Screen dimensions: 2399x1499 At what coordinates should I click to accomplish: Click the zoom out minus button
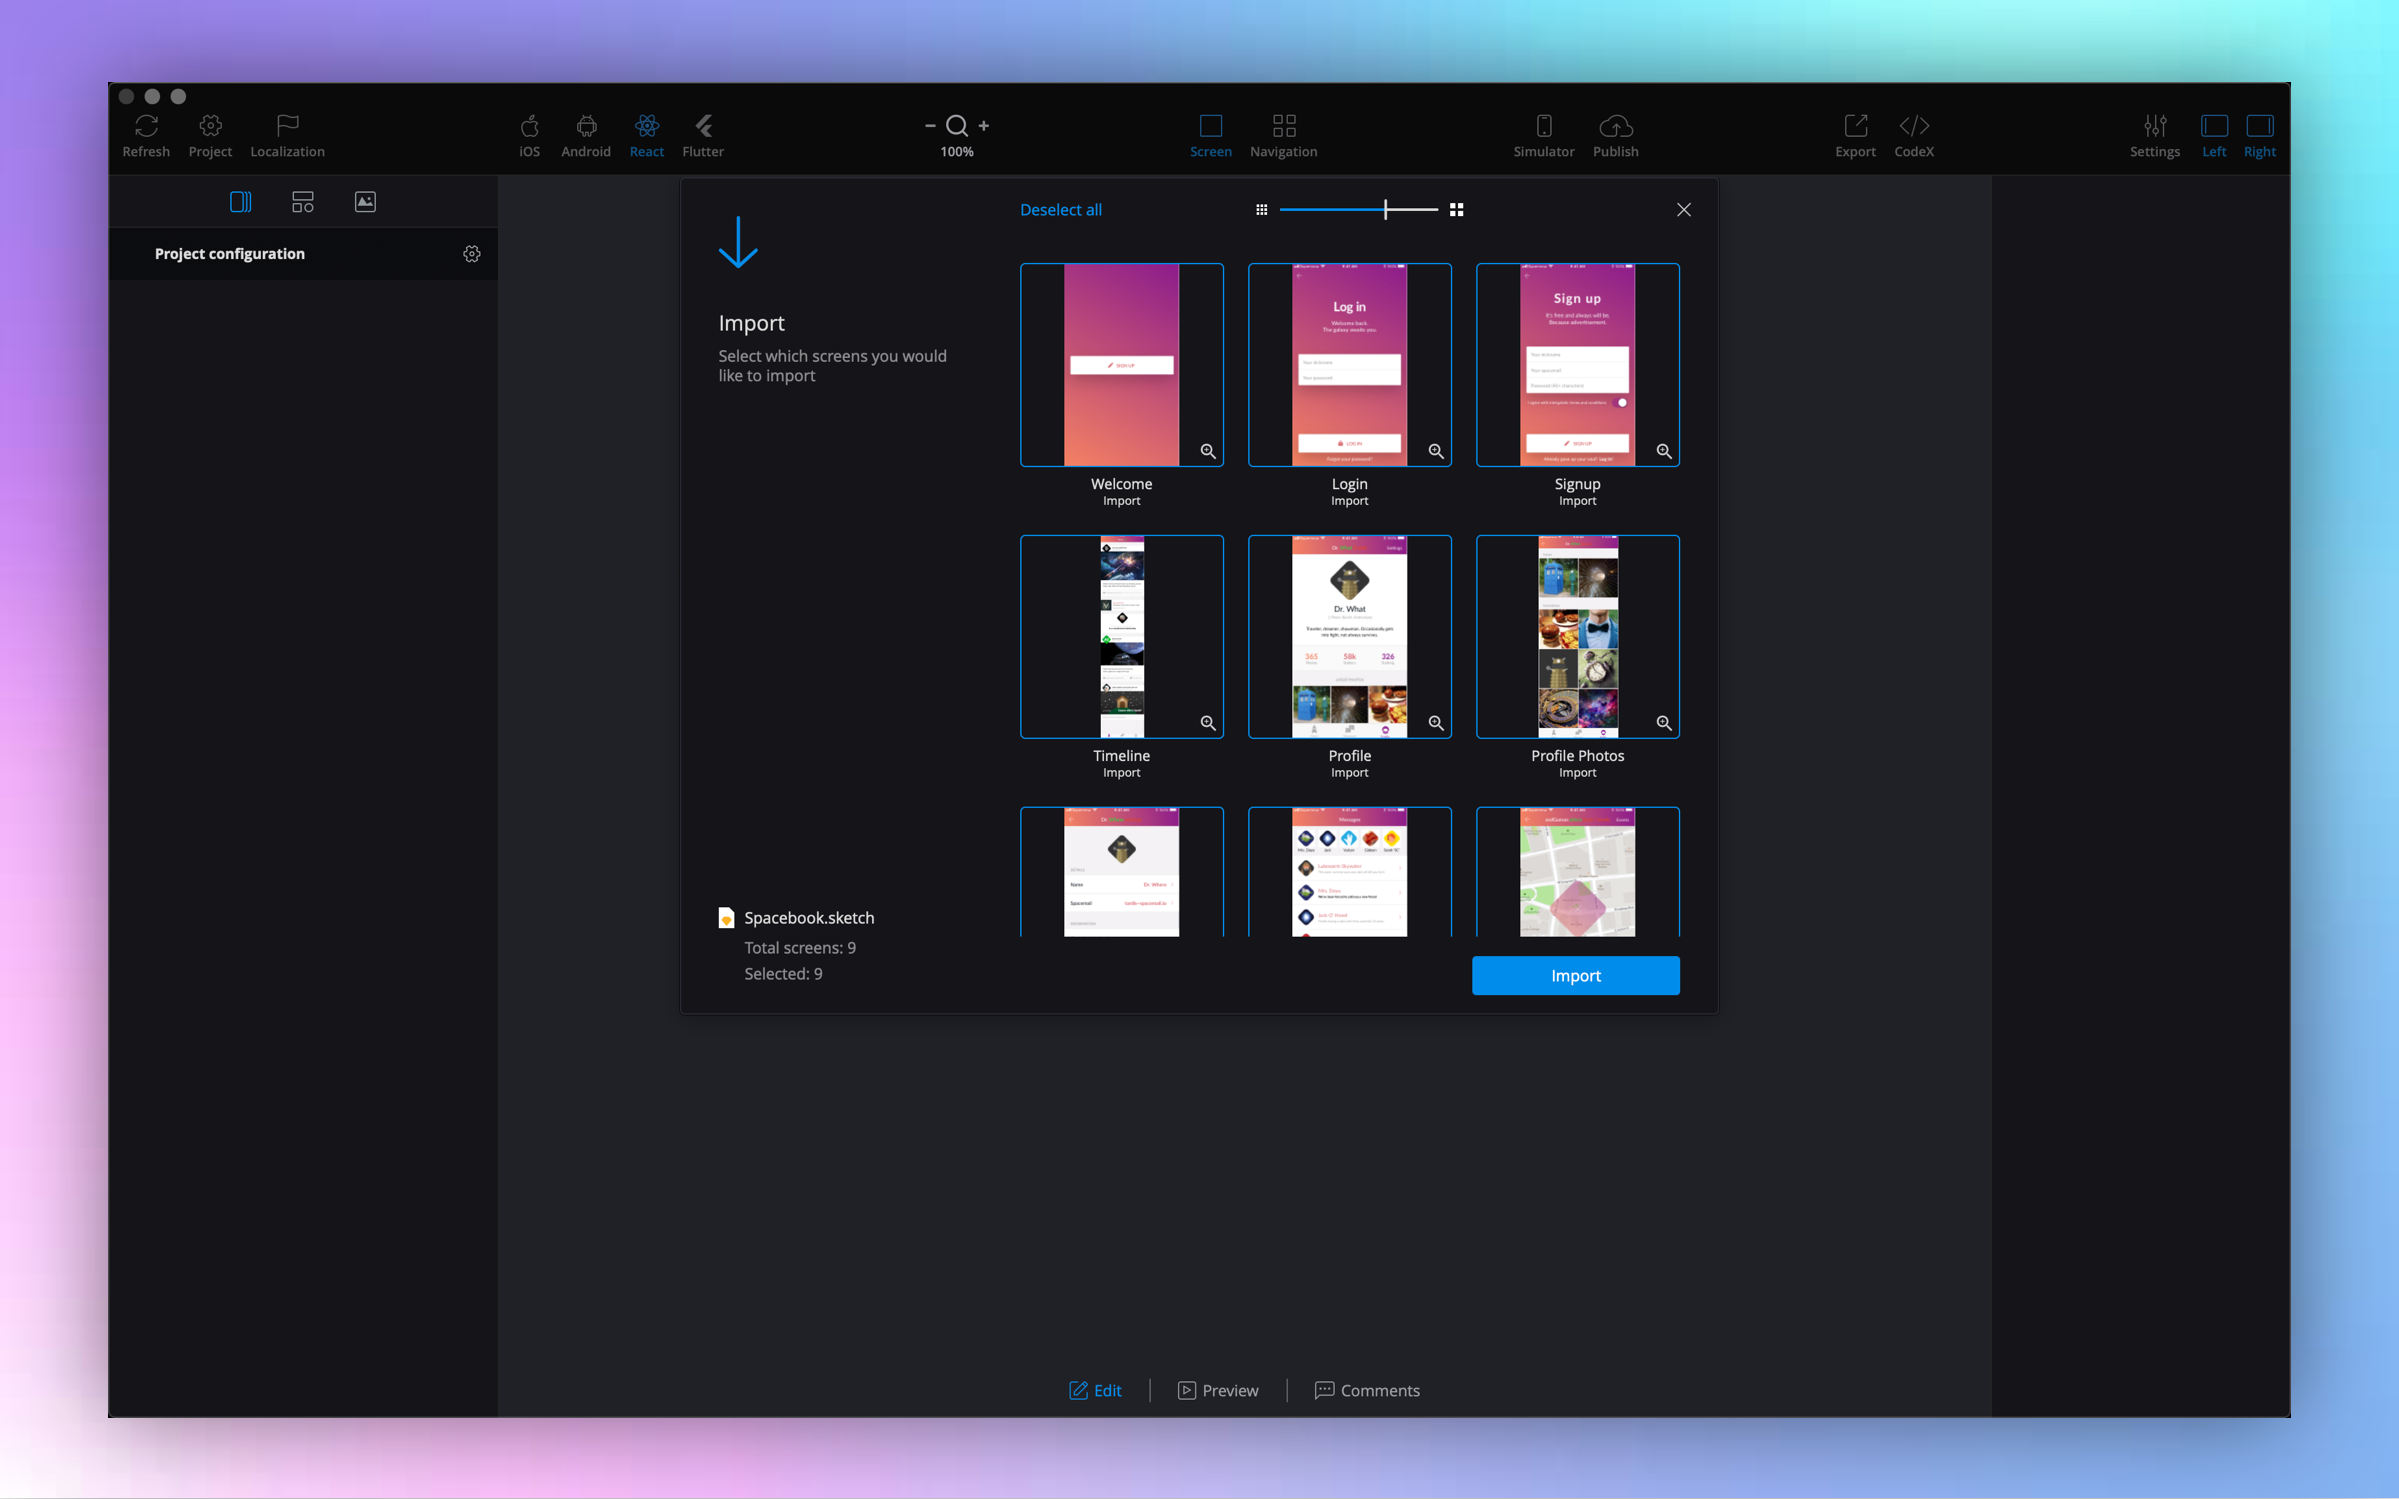(x=930, y=126)
